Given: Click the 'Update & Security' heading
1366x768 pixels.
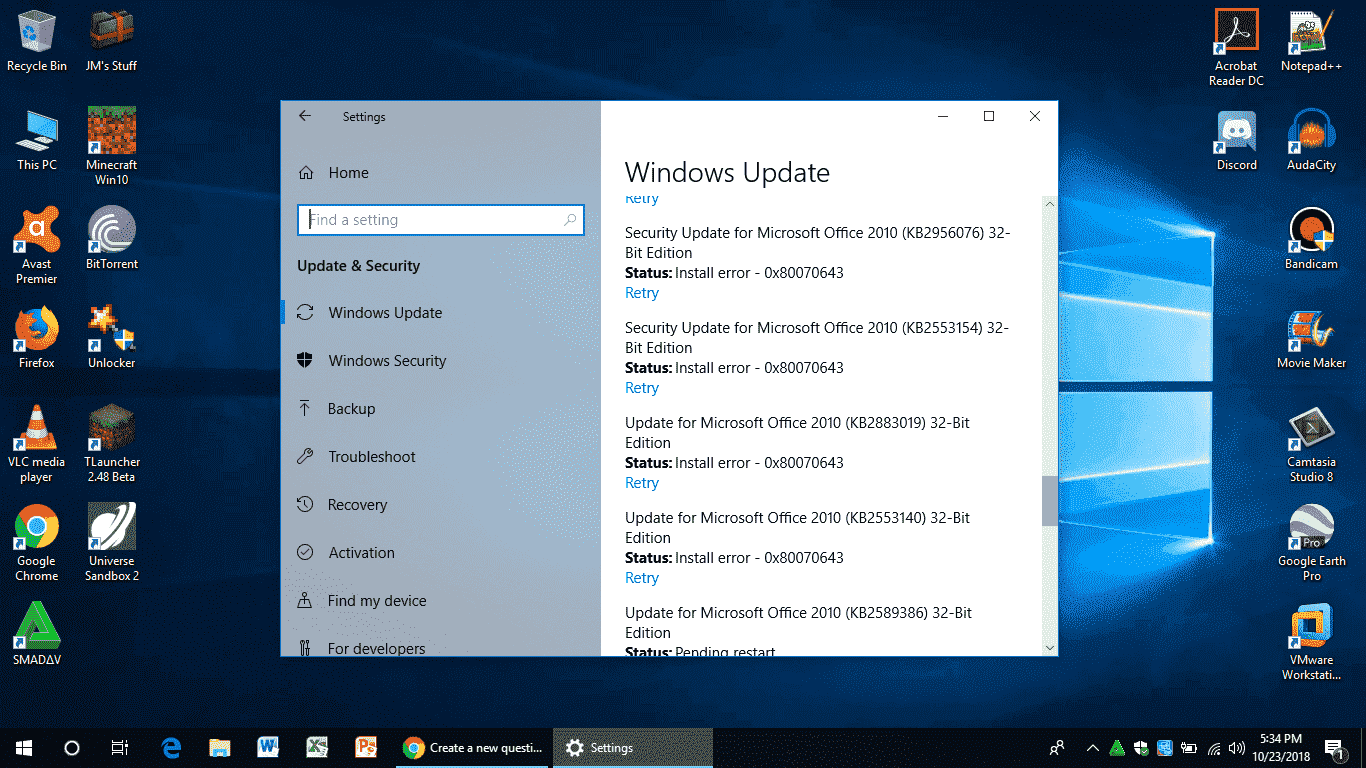Looking at the screenshot, I should (x=358, y=266).
